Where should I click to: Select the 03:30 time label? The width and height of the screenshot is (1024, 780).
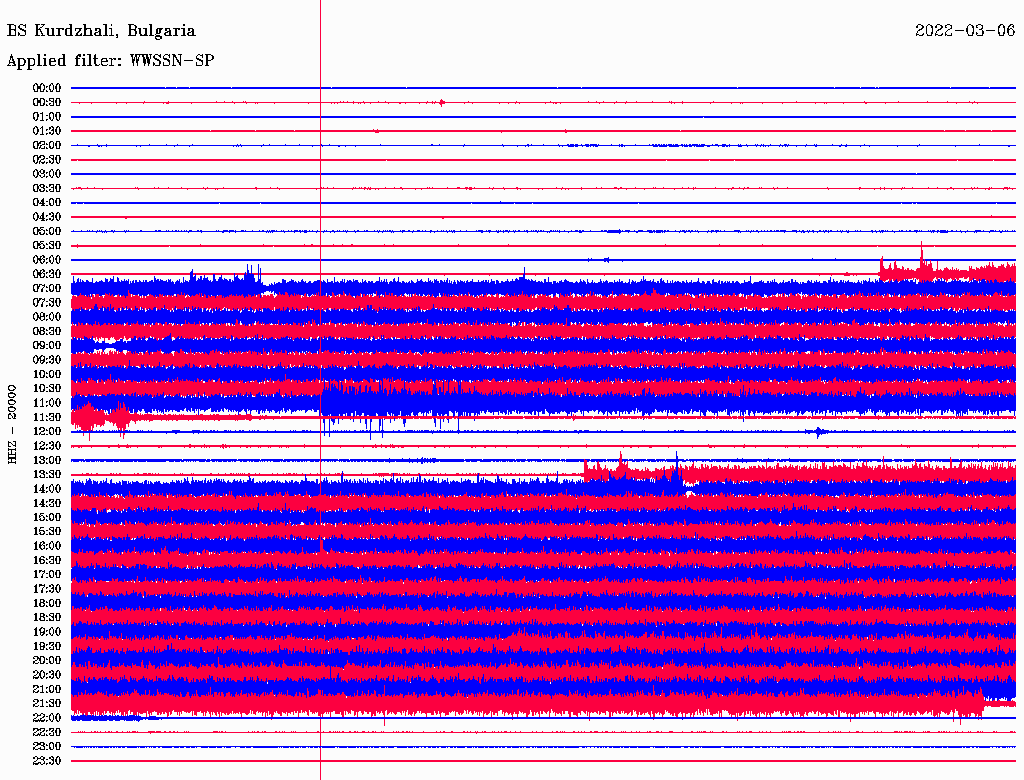tap(47, 188)
